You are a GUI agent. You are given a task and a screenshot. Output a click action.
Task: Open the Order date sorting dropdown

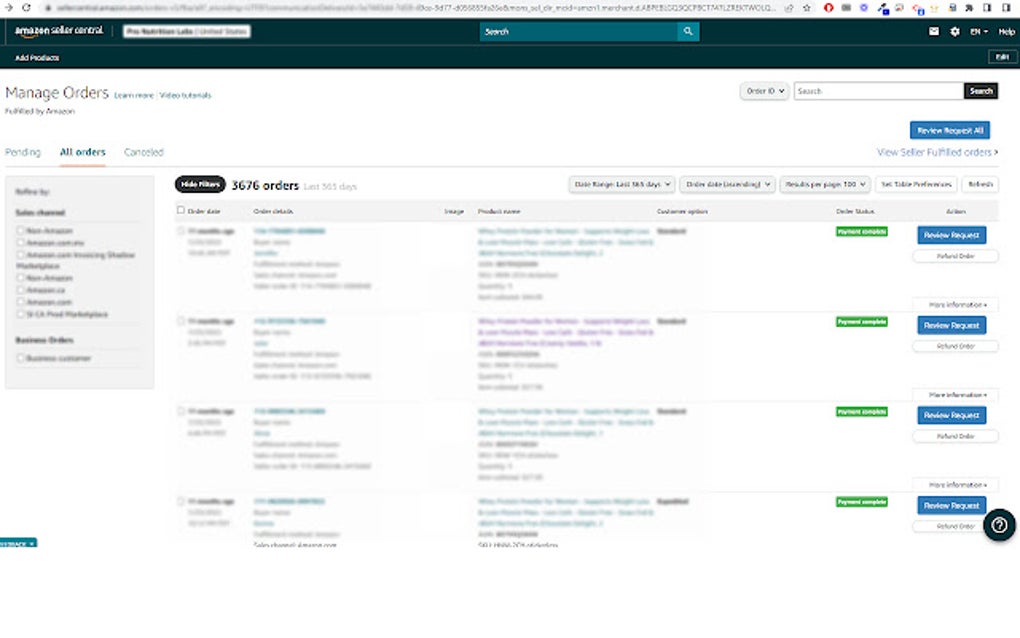[x=727, y=185]
